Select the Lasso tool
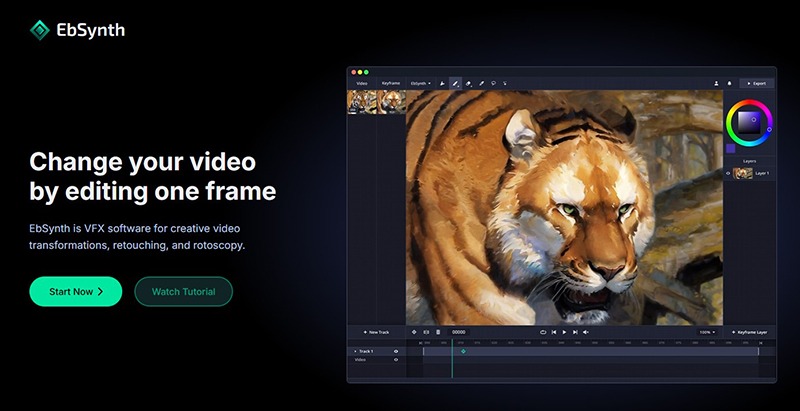800x411 pixels. pyautogui.click(x=493, y=83)
